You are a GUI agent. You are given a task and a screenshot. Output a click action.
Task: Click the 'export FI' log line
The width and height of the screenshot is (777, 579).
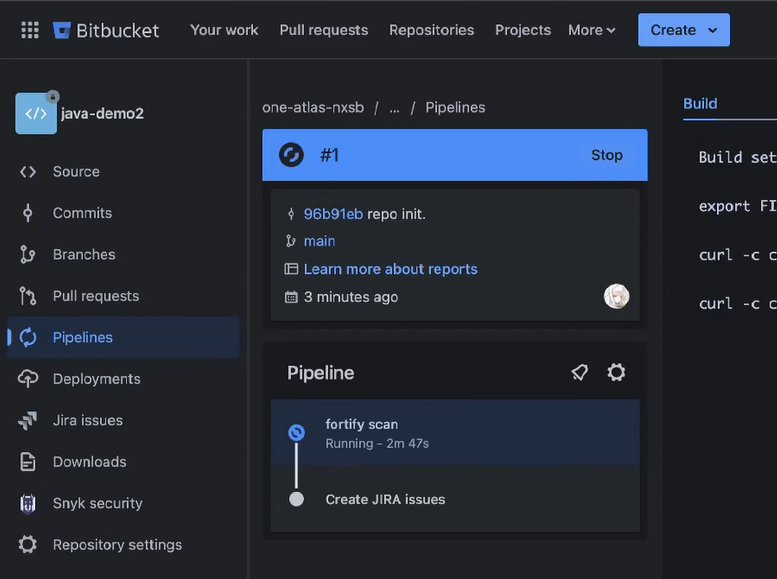point(737,206)
